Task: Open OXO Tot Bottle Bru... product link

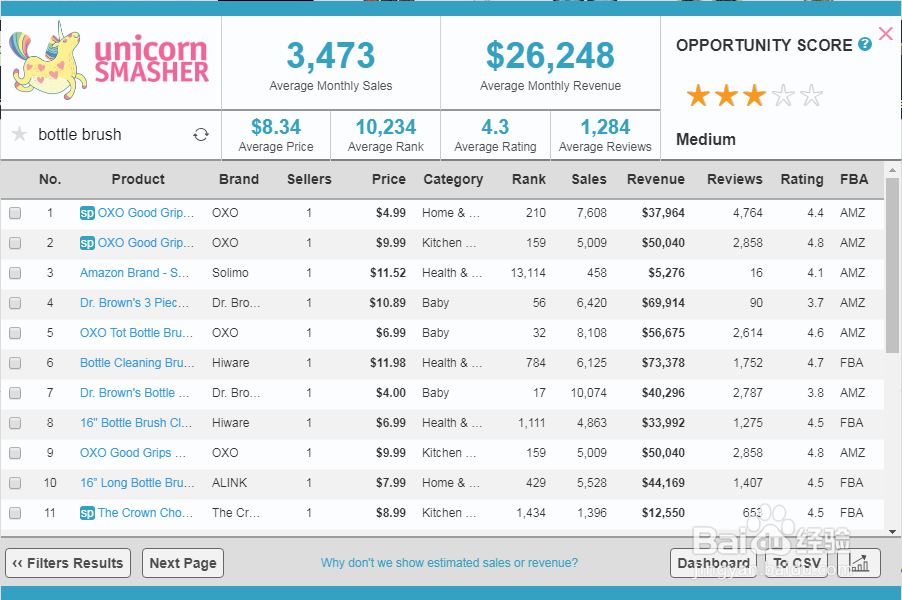Action: (136, 333)
